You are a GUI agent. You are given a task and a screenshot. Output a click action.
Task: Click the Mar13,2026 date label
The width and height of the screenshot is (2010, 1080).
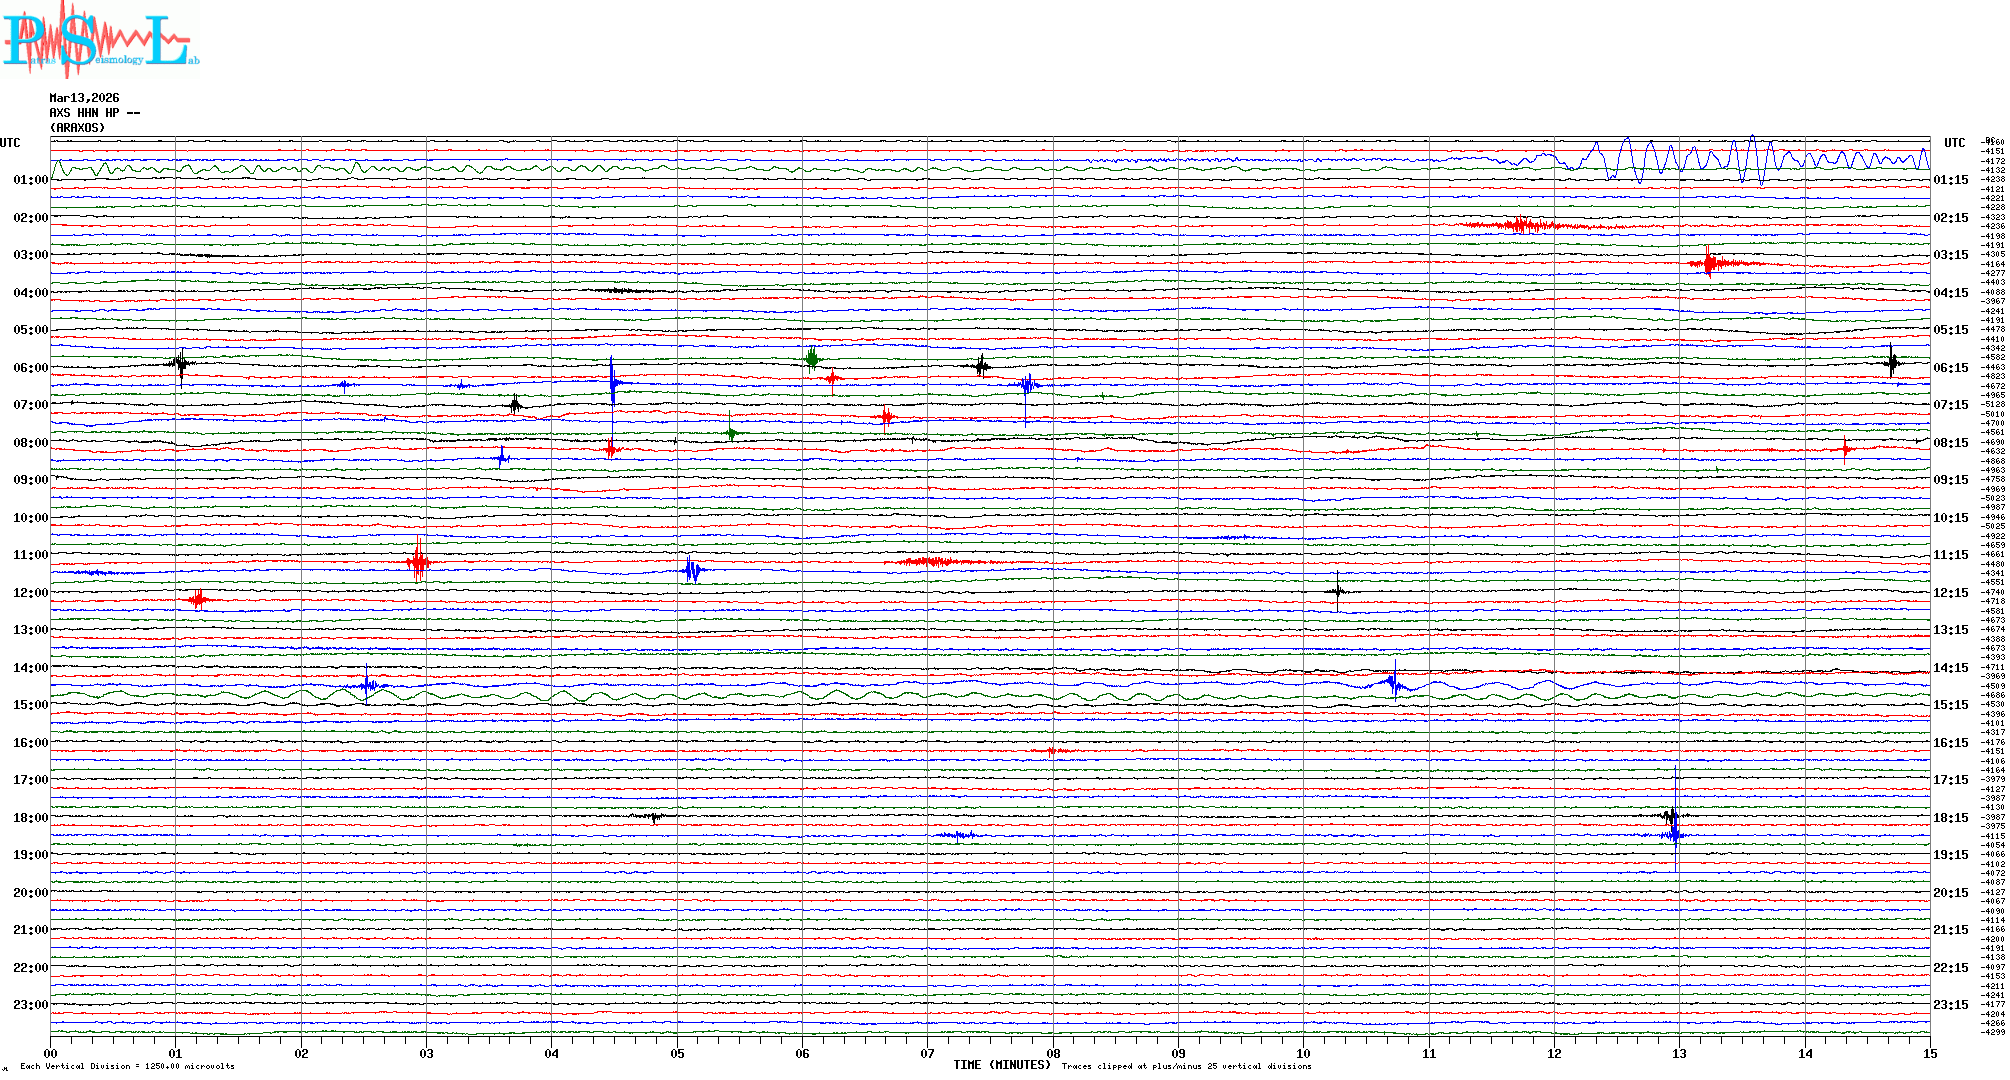click(84, 98)
